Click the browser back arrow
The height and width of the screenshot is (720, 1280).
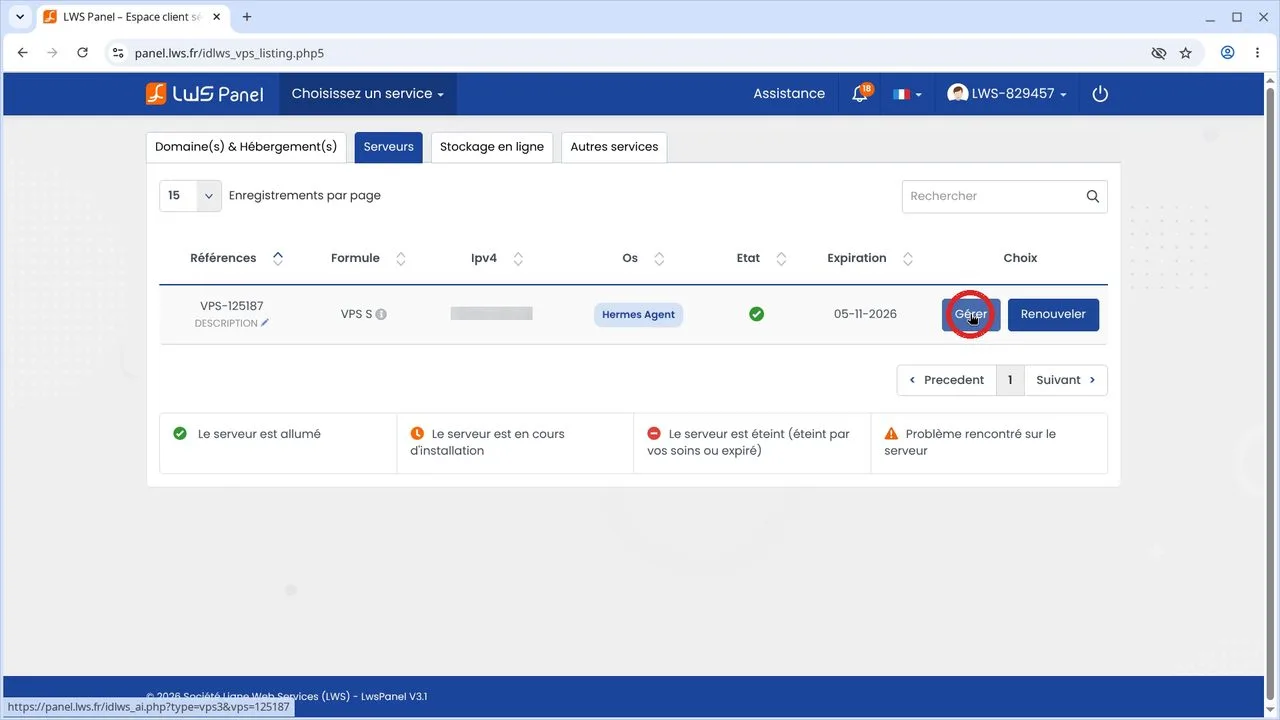[23, 53]
